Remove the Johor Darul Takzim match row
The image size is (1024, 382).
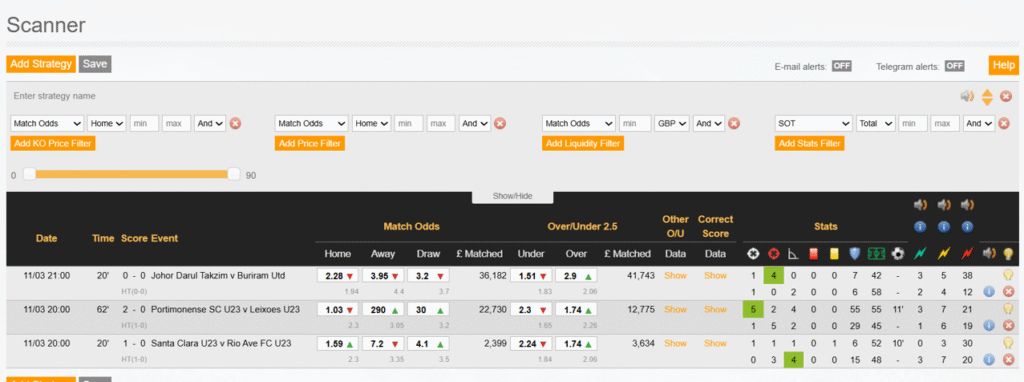(x=1008, y=291)
